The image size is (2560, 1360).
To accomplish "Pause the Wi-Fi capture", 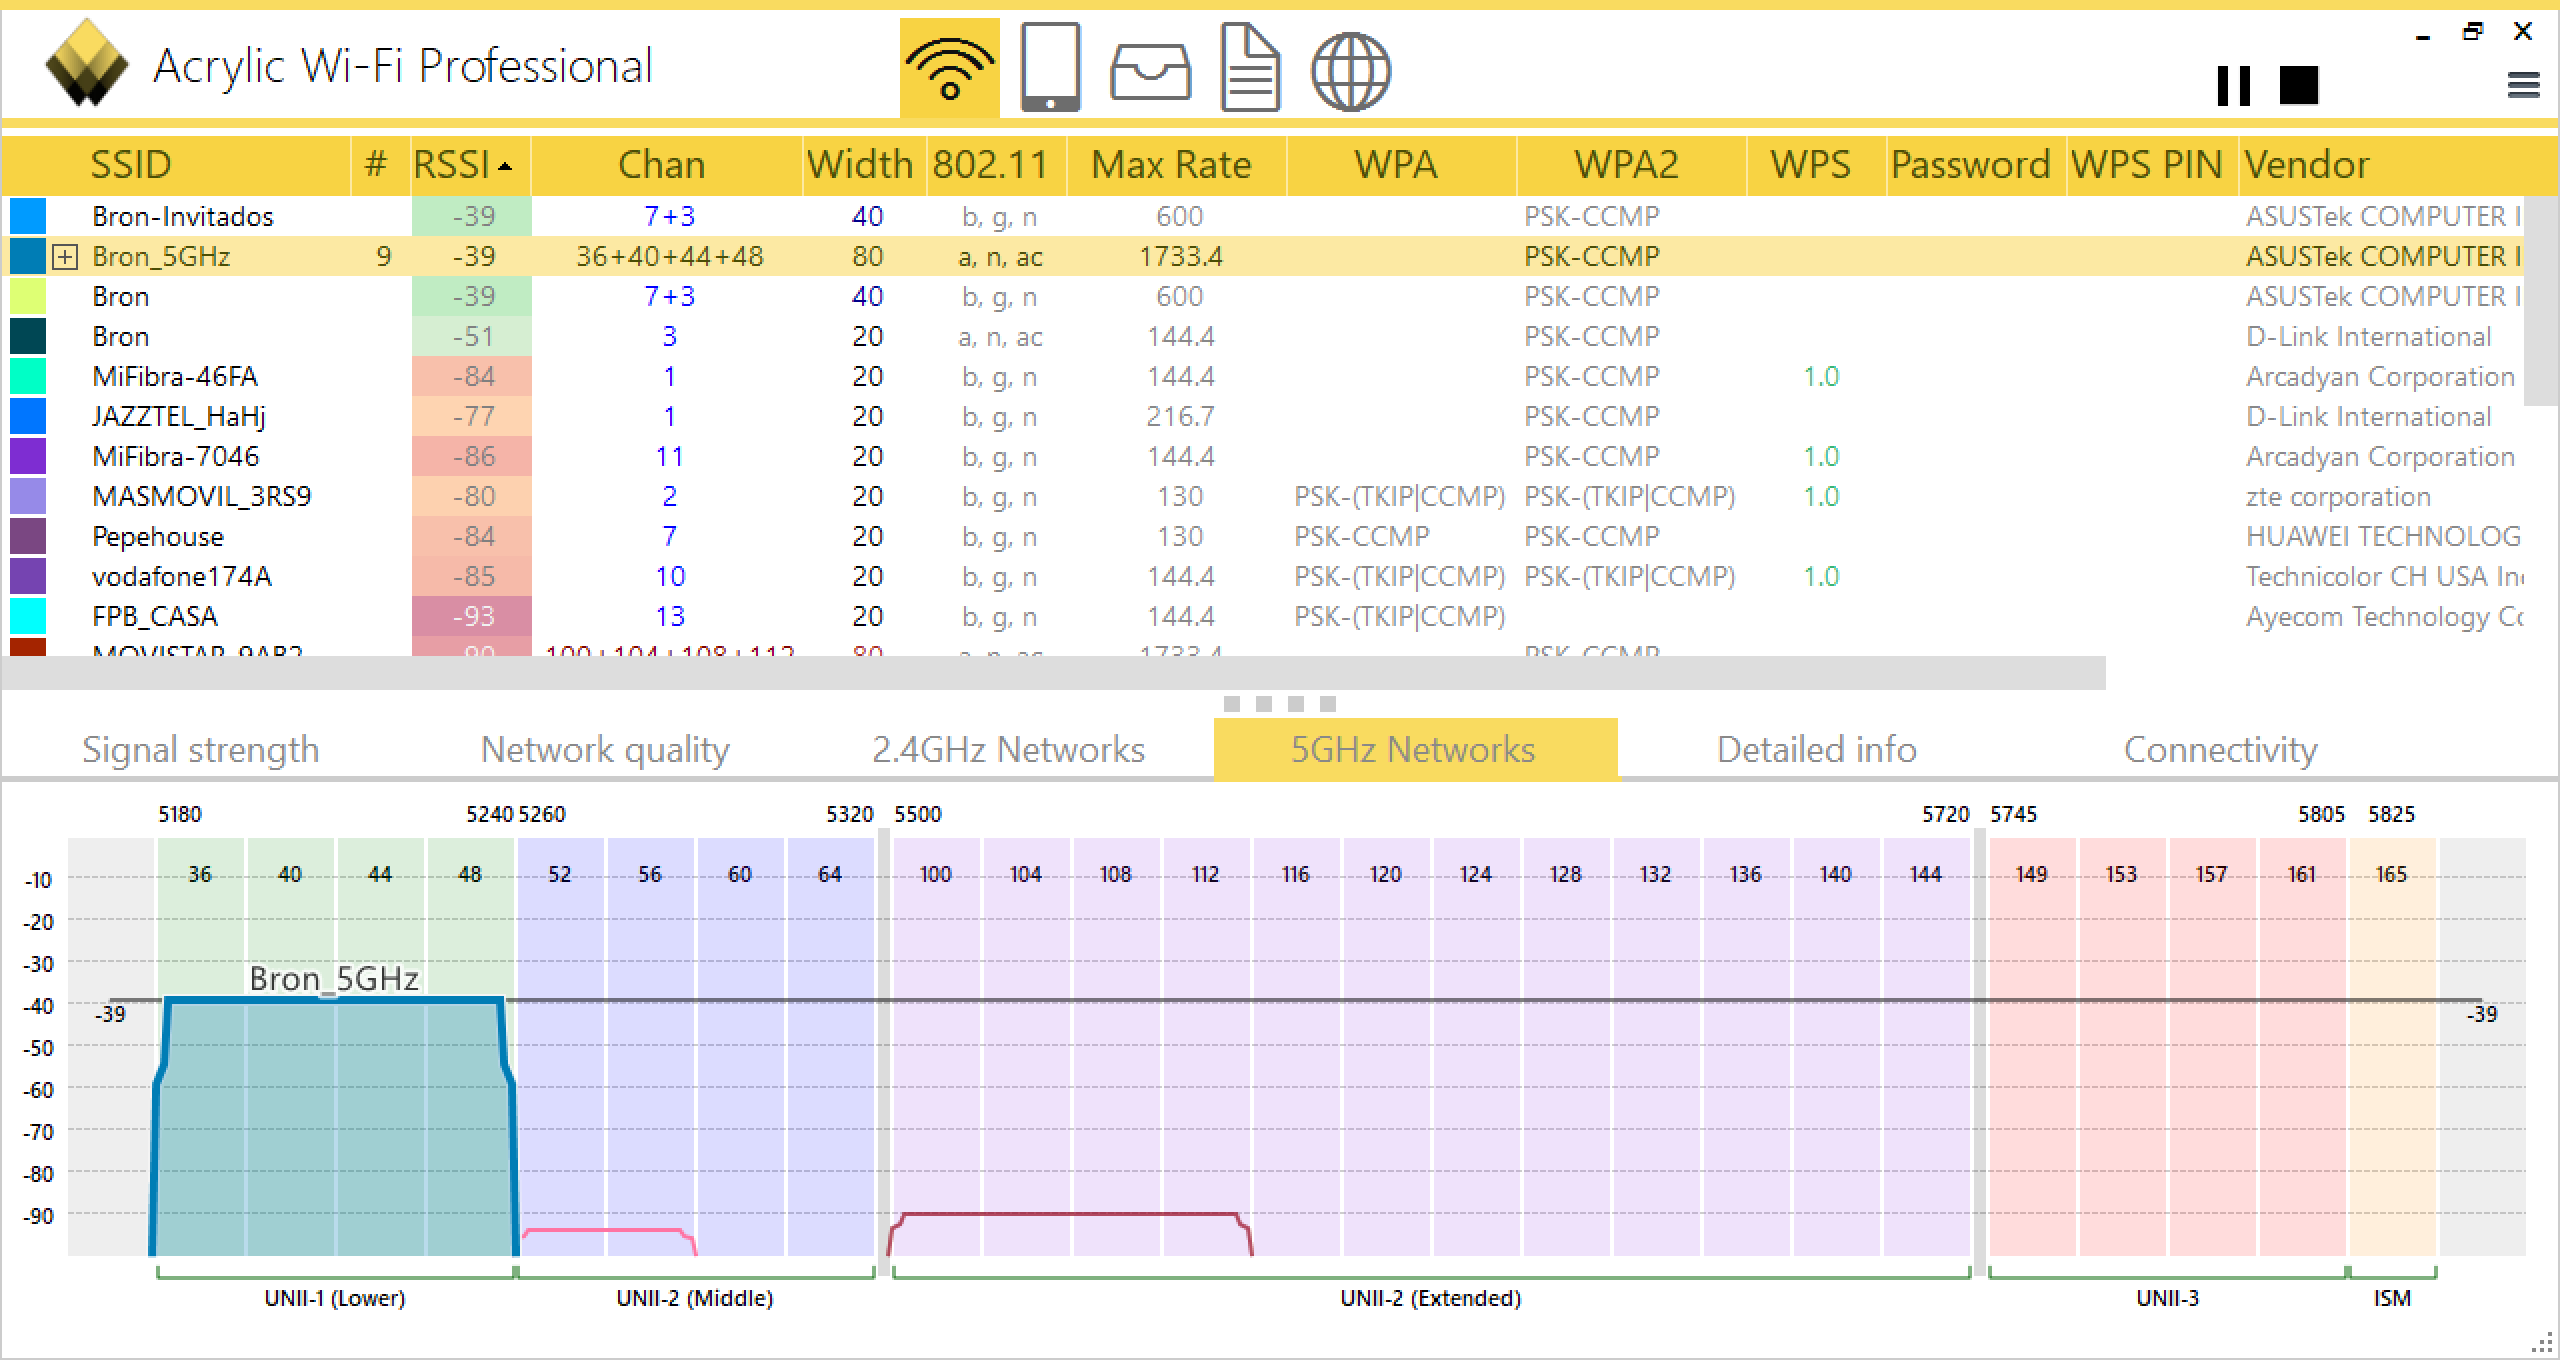I will coord(2233,86).
